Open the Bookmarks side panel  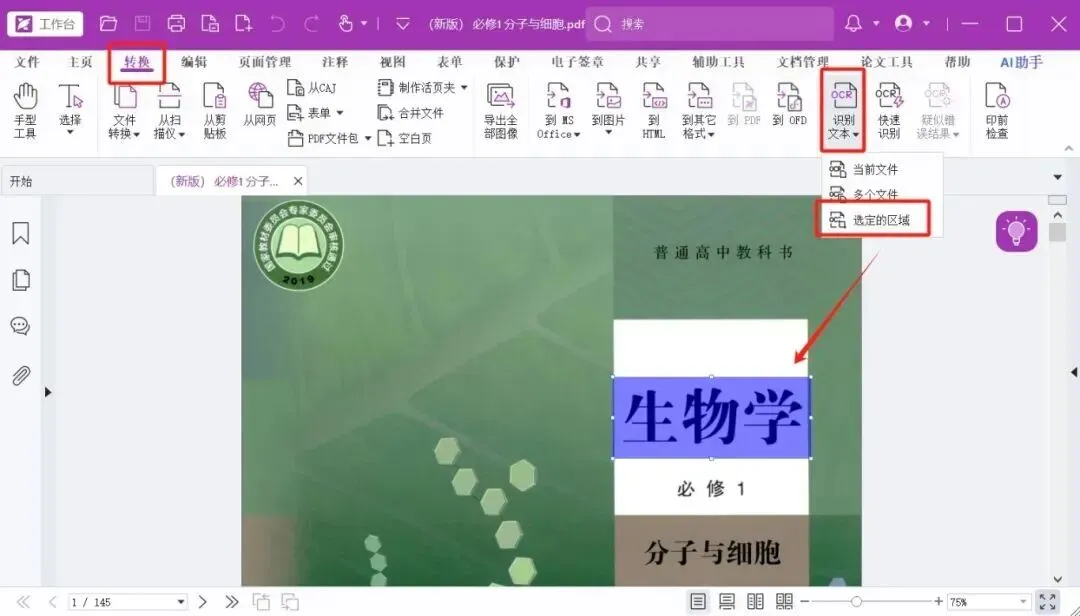pos(21,234)
